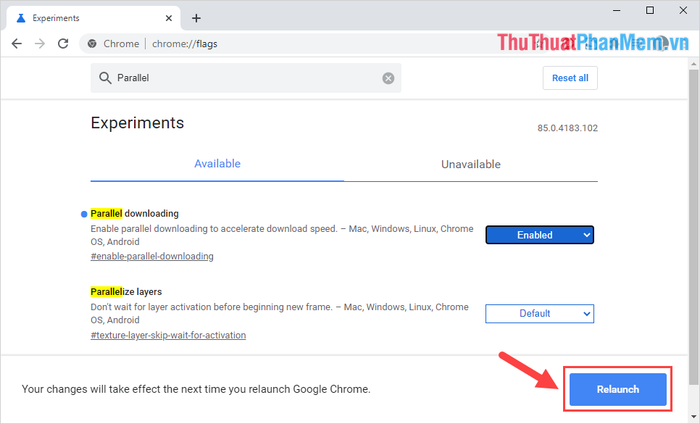Click into the search flags field
Viewport: 700px width, 424px height.
click(246, 78)
